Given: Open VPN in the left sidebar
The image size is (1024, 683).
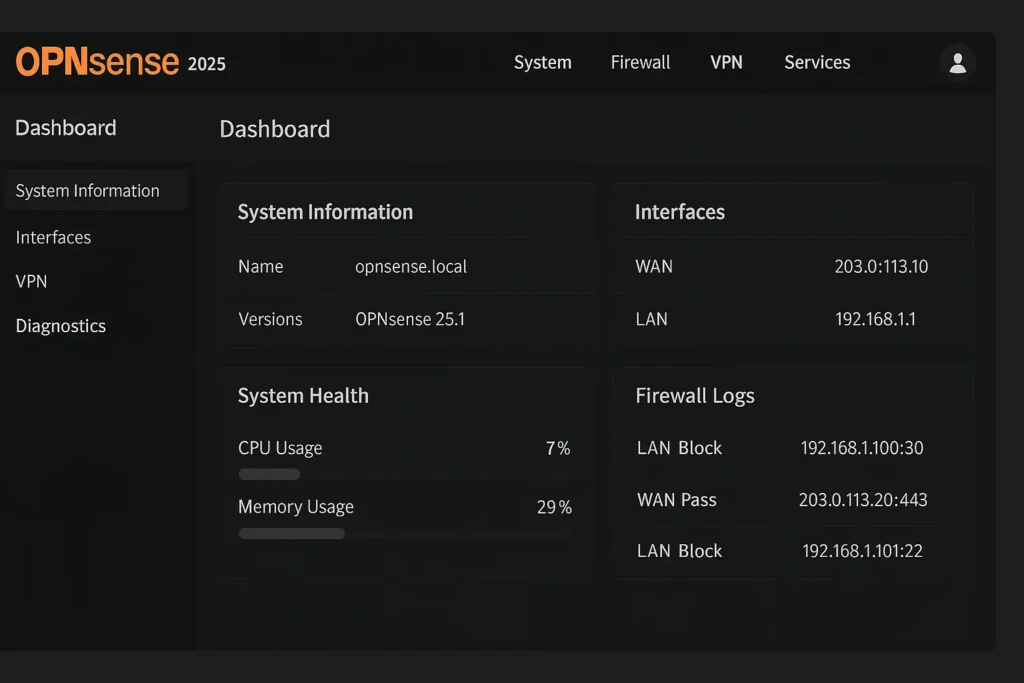Looking at the screenshot, I should click(31, 281).
